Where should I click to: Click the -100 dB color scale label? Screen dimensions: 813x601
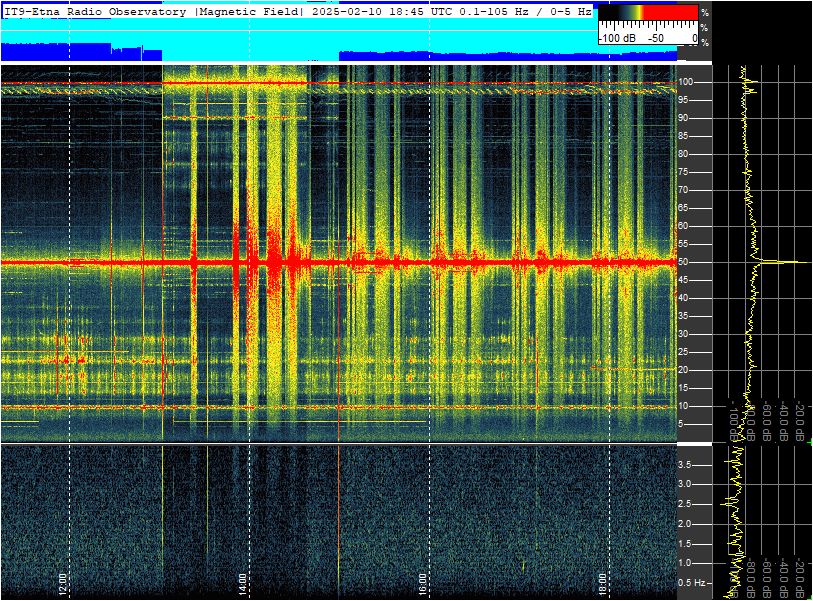[617, 38]
